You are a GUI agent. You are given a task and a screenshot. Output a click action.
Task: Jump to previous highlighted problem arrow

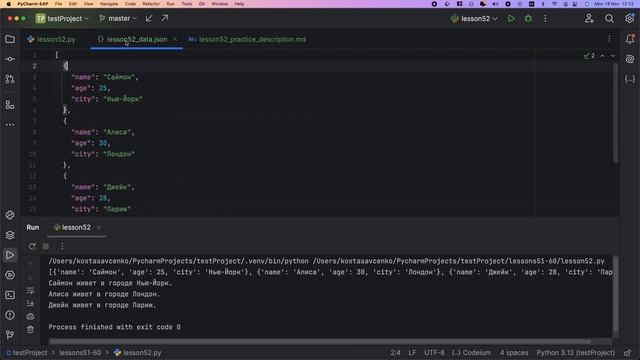click(602, 56)
